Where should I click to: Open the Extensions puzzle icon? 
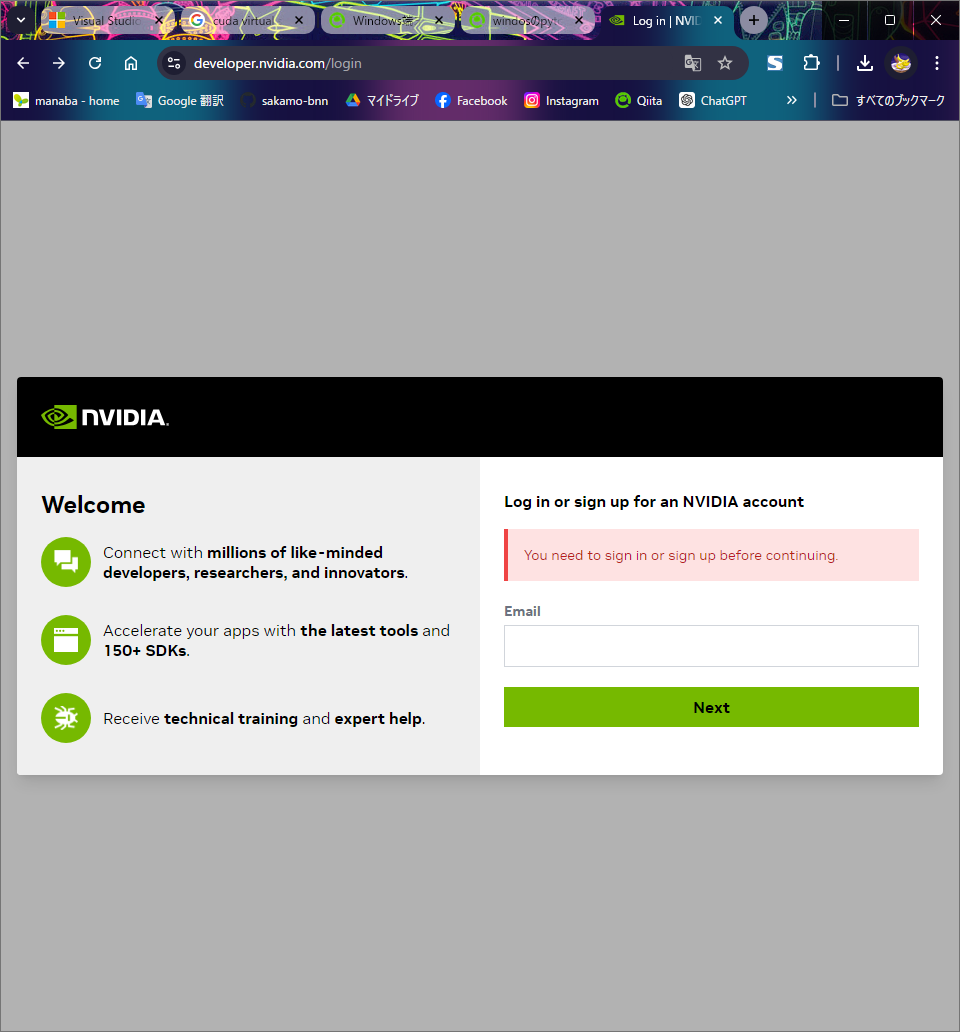(811, 63)
